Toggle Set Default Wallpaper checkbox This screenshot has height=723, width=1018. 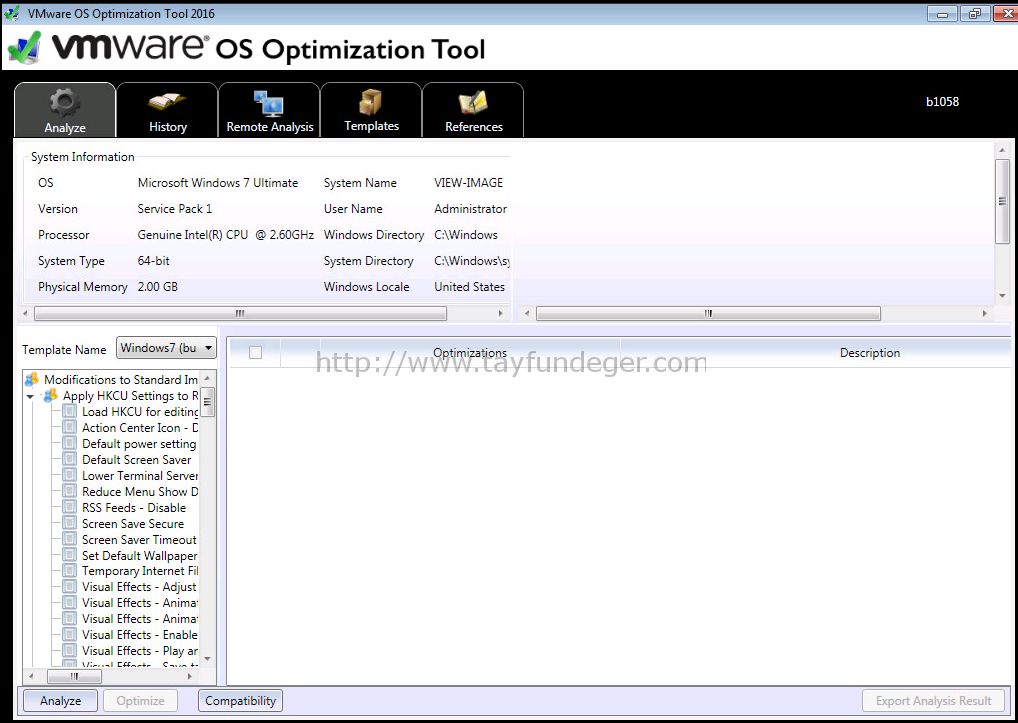coord(70,555)
